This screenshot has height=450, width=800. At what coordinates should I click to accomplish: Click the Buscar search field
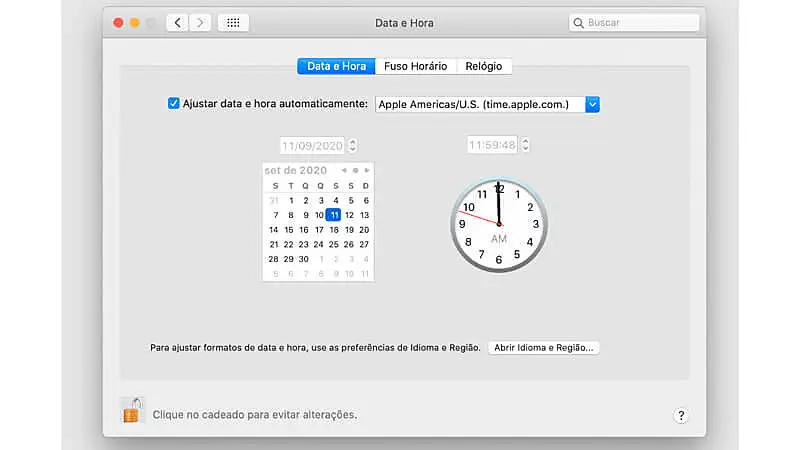point(634,23)
